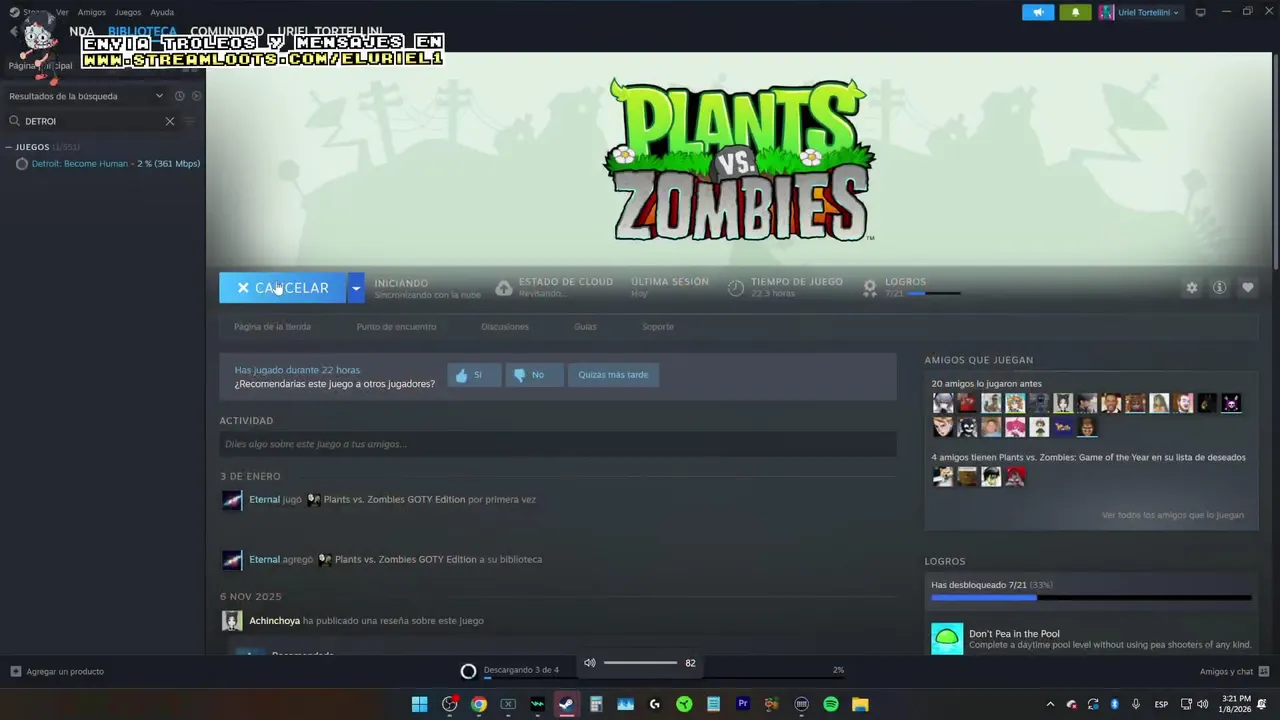This screenshot has height=720, width=1280.
Task: Click Agregar un producto
Action: [x=57, y=672]
